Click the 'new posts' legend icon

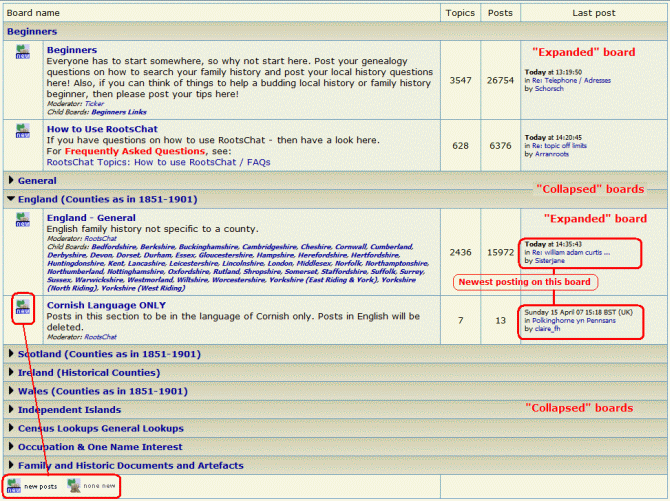(x=14, y=486)
